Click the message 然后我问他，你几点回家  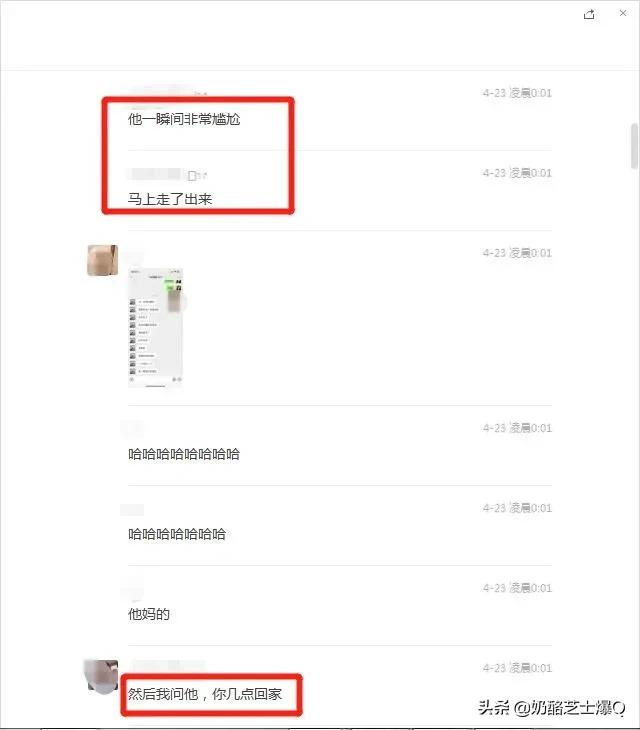pos(205,694)
